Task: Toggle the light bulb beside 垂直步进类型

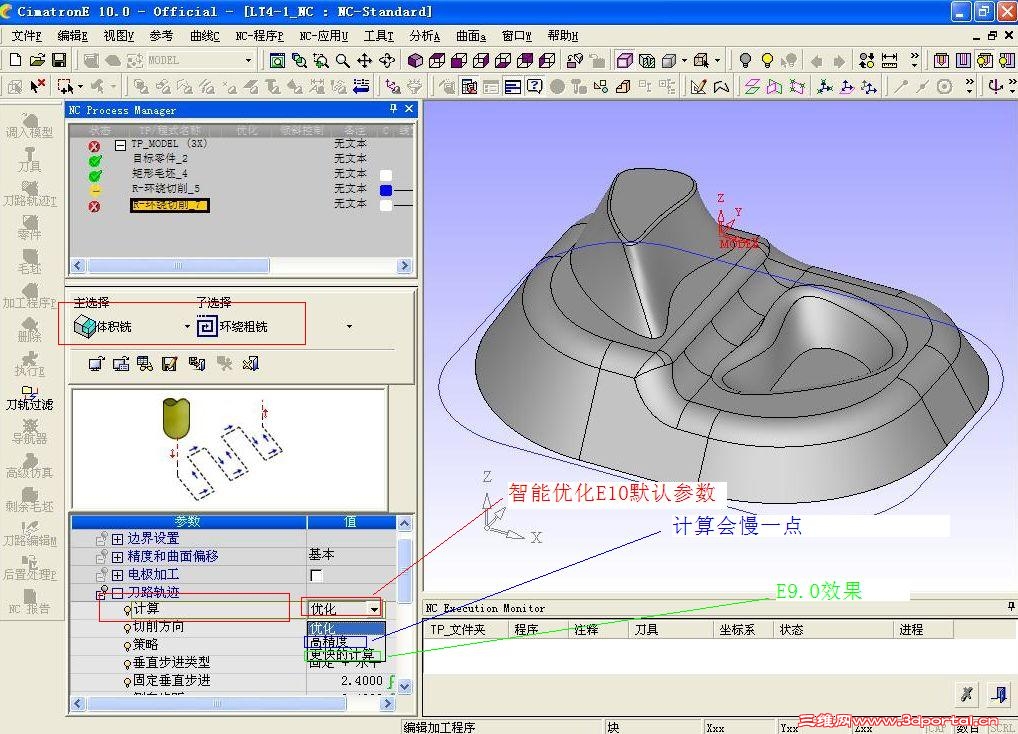Action: point(127,663)
